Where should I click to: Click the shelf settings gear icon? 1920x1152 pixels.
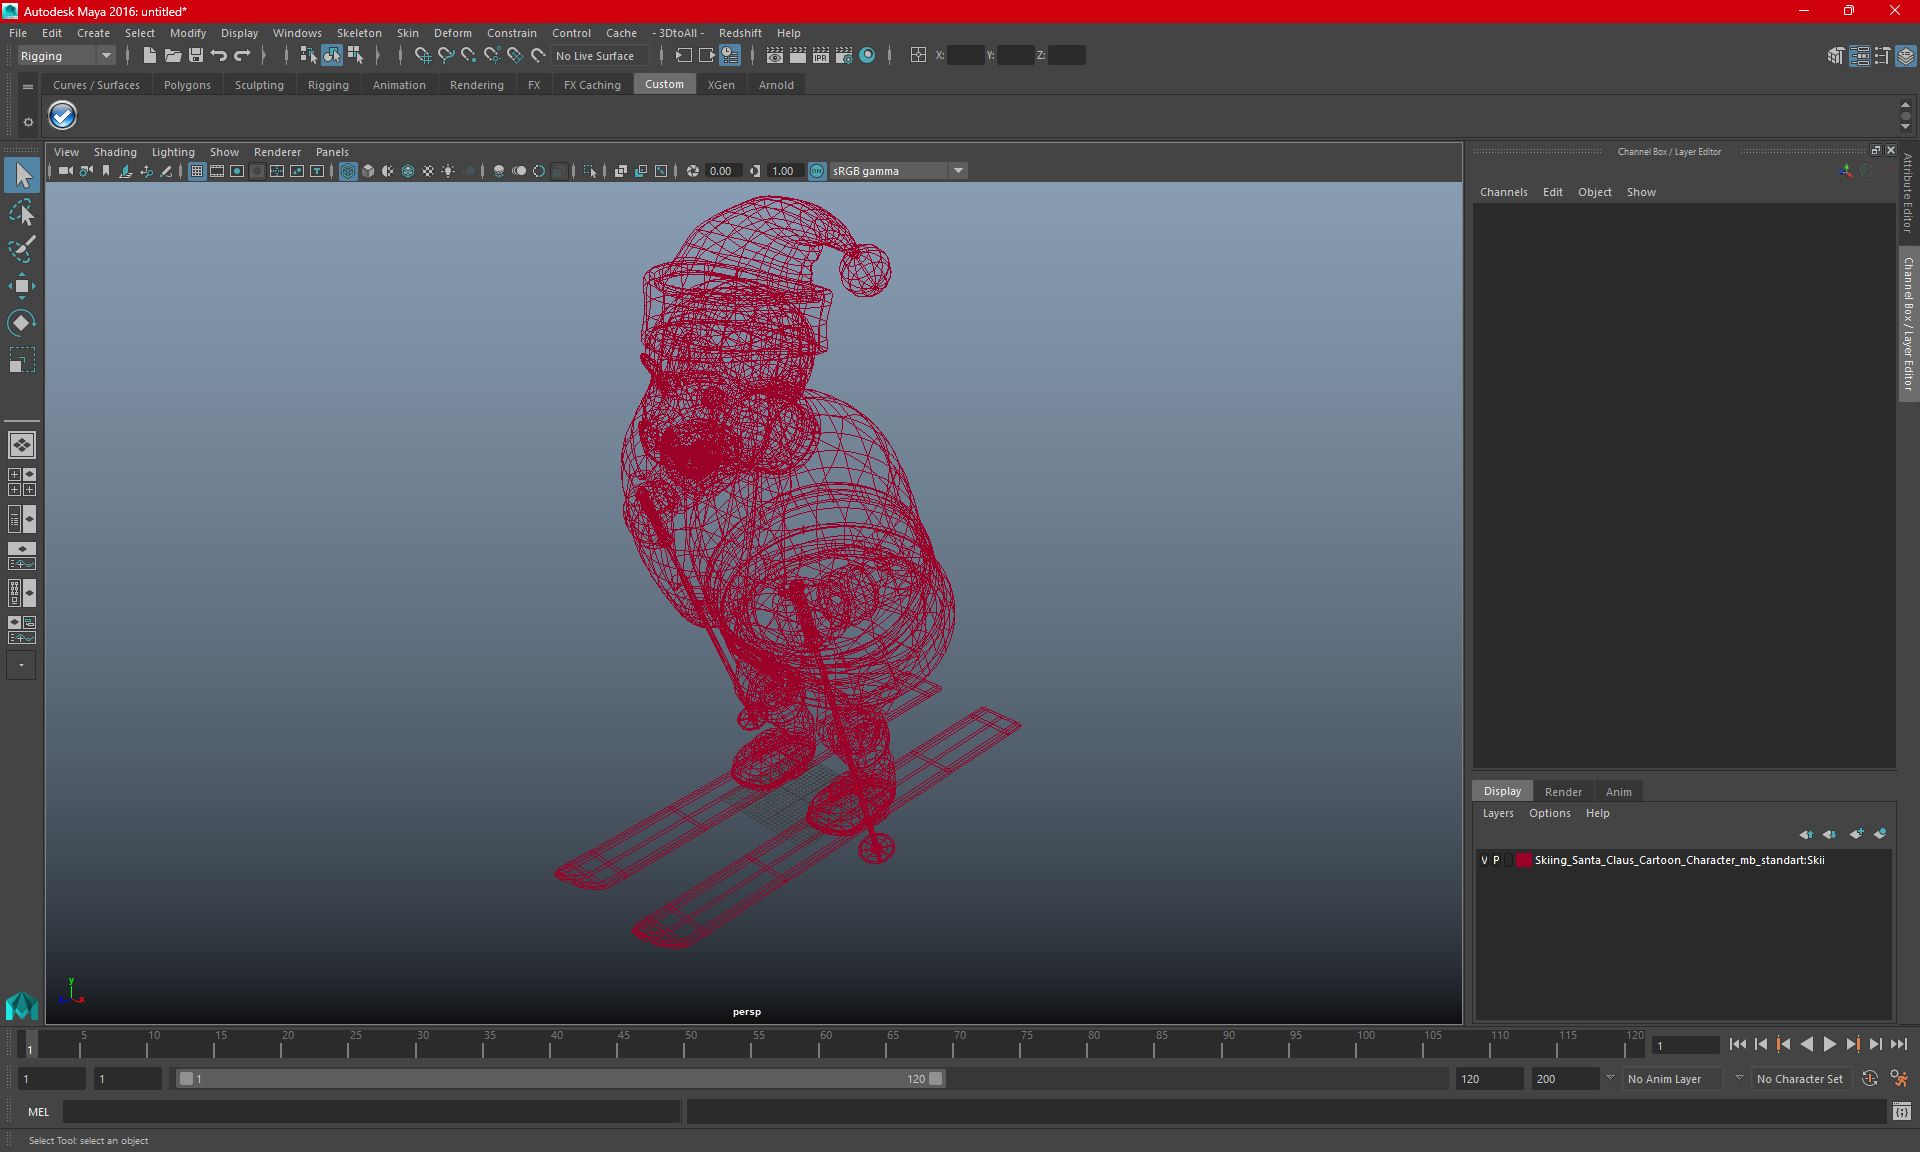(x=28, y=122)
